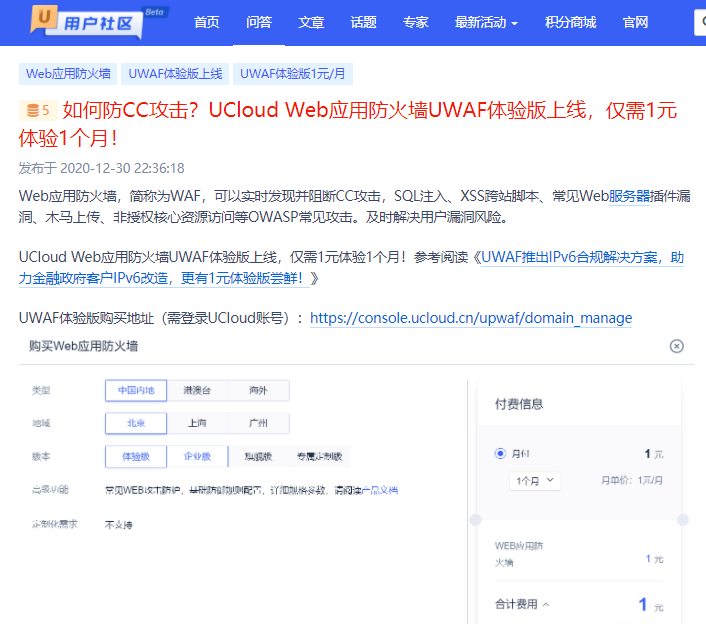Click the search box in header
The width and height of the screenshot is (706, 624).
[700, 22]
